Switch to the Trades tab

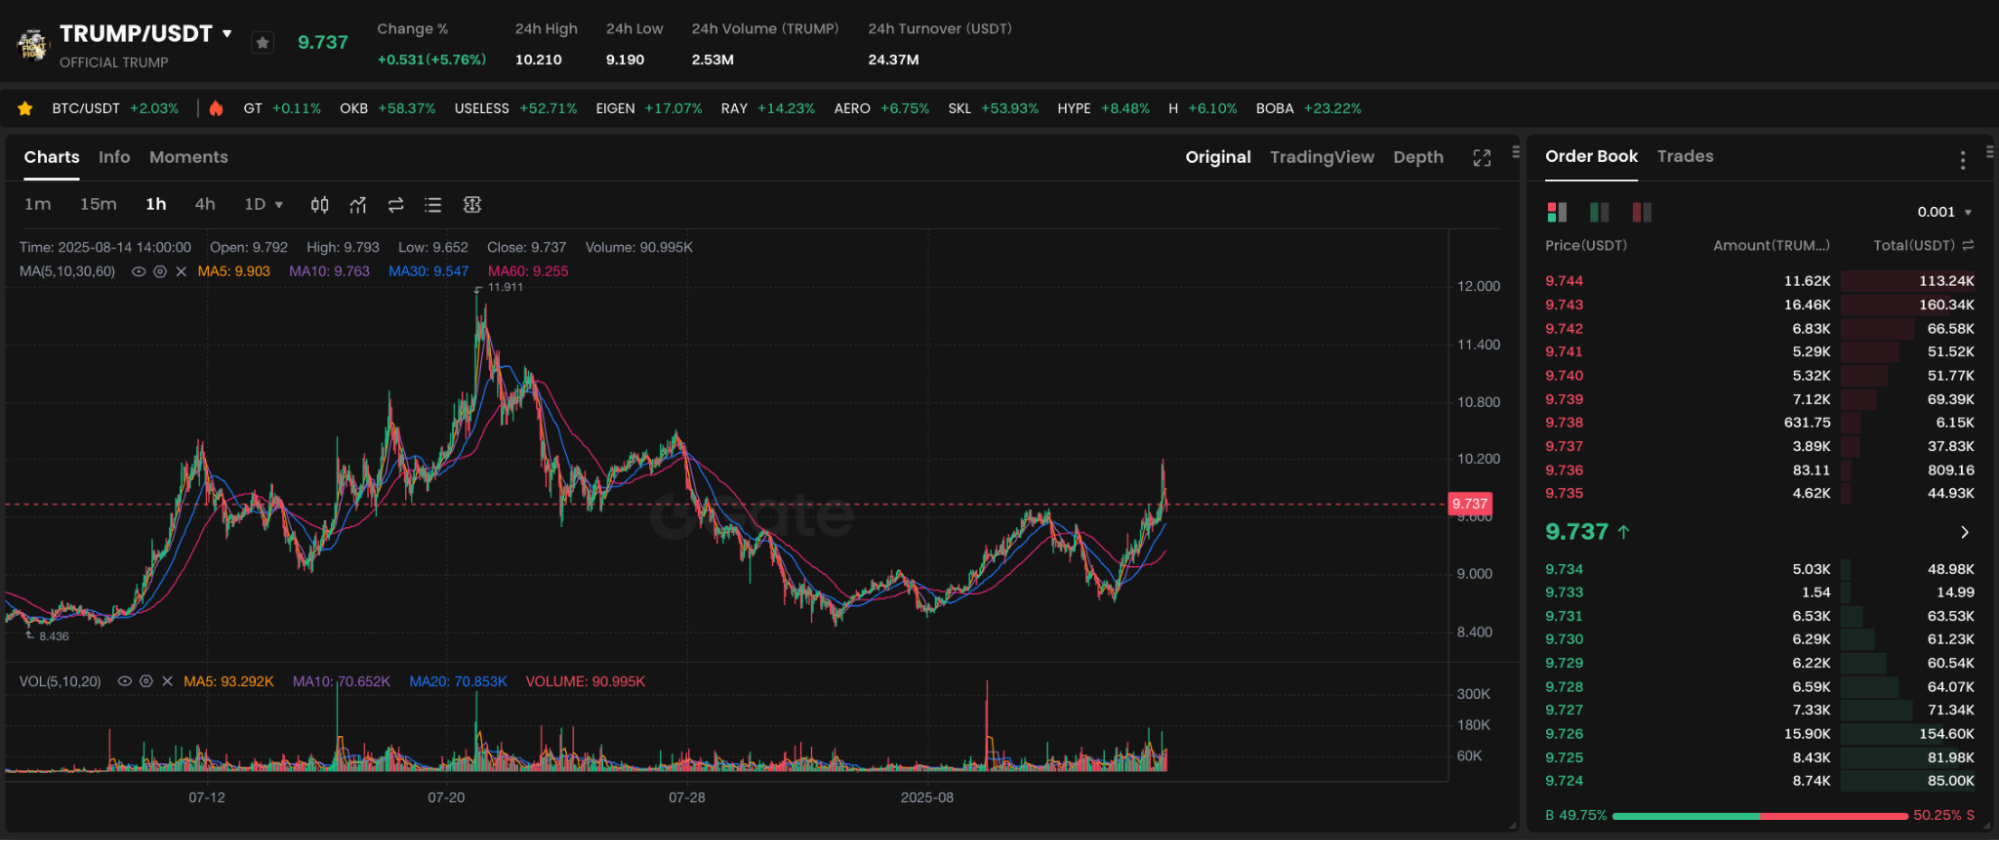[x=1685, y=156]
